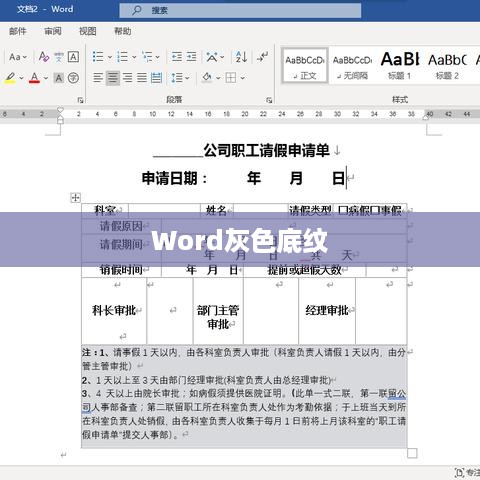Apply multilevel list formatting

147,57
